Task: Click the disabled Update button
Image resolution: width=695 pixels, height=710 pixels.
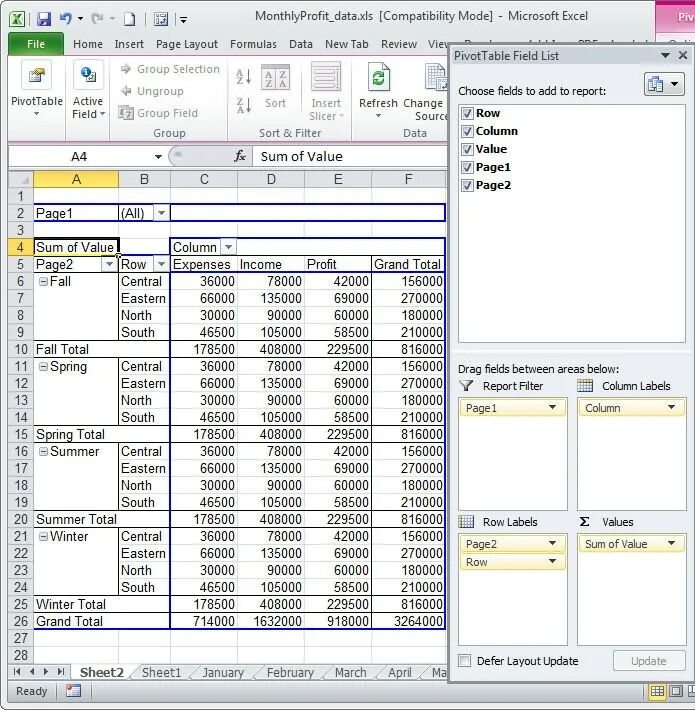Action: pos(648,661)
